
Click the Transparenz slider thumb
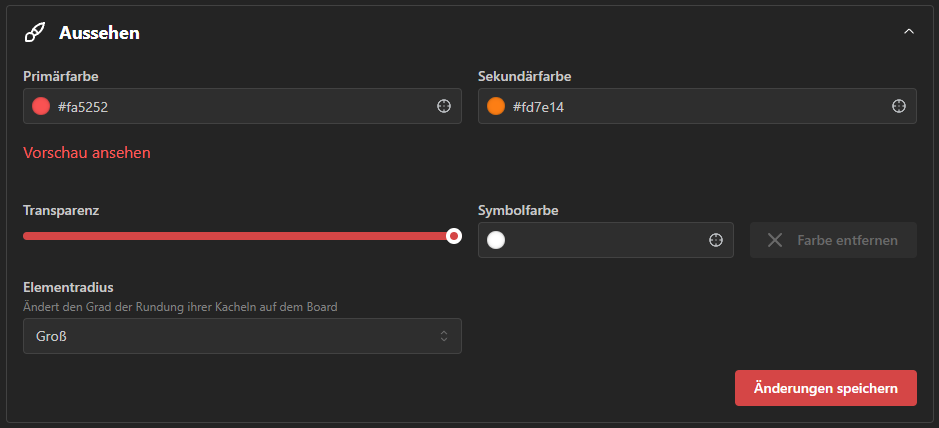pos(454,236)
